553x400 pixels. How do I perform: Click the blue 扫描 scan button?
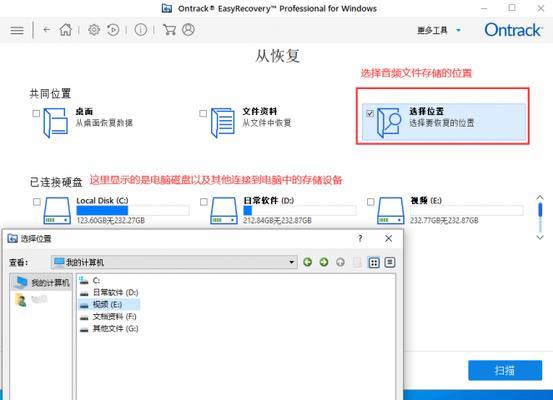505,370
